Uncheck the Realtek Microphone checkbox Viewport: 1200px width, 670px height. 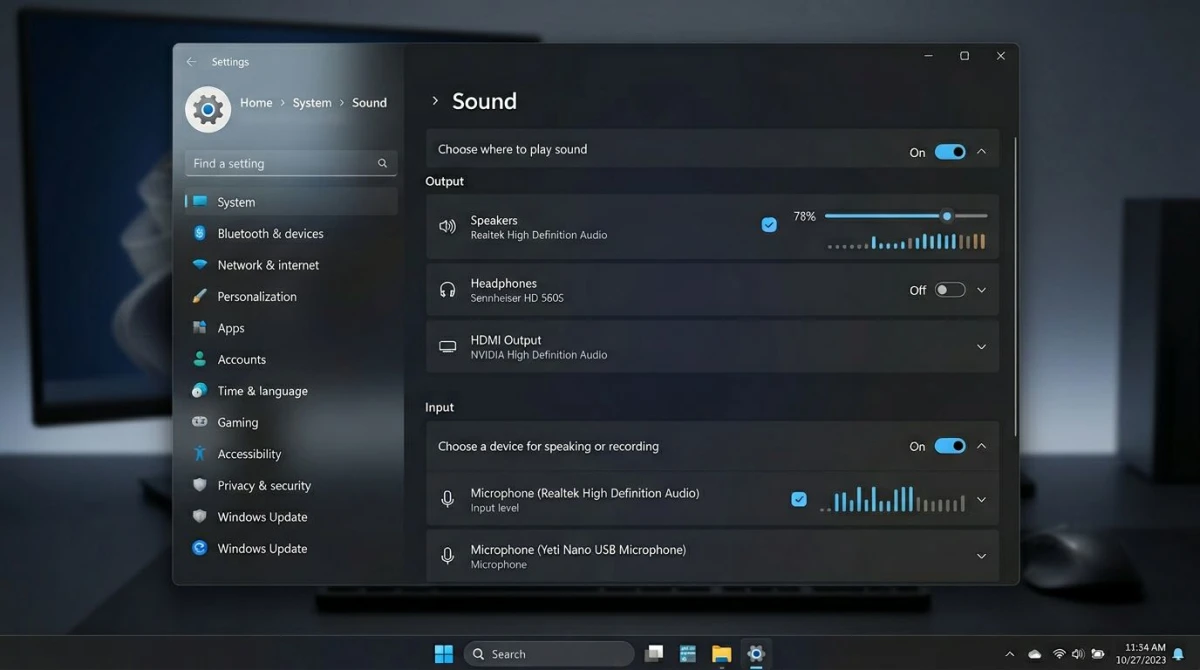click(x=799, y=499)
